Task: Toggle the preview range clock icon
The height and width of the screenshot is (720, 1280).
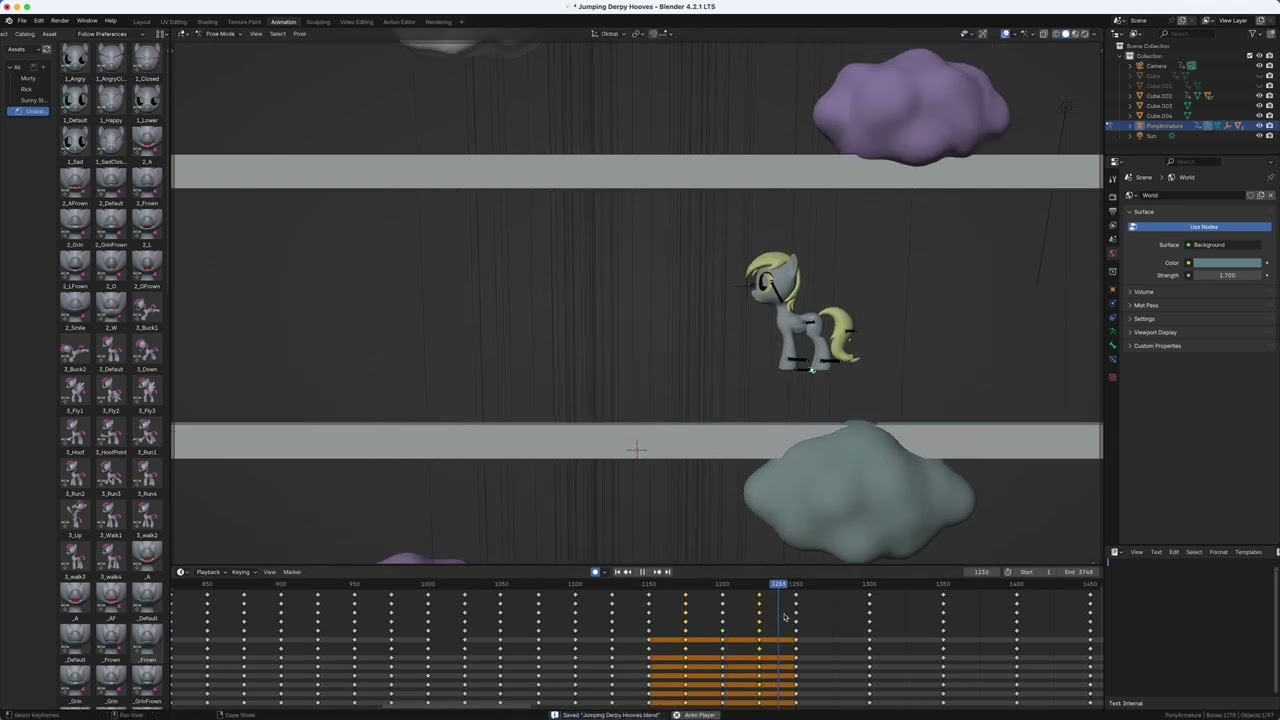Action: 1008,572
